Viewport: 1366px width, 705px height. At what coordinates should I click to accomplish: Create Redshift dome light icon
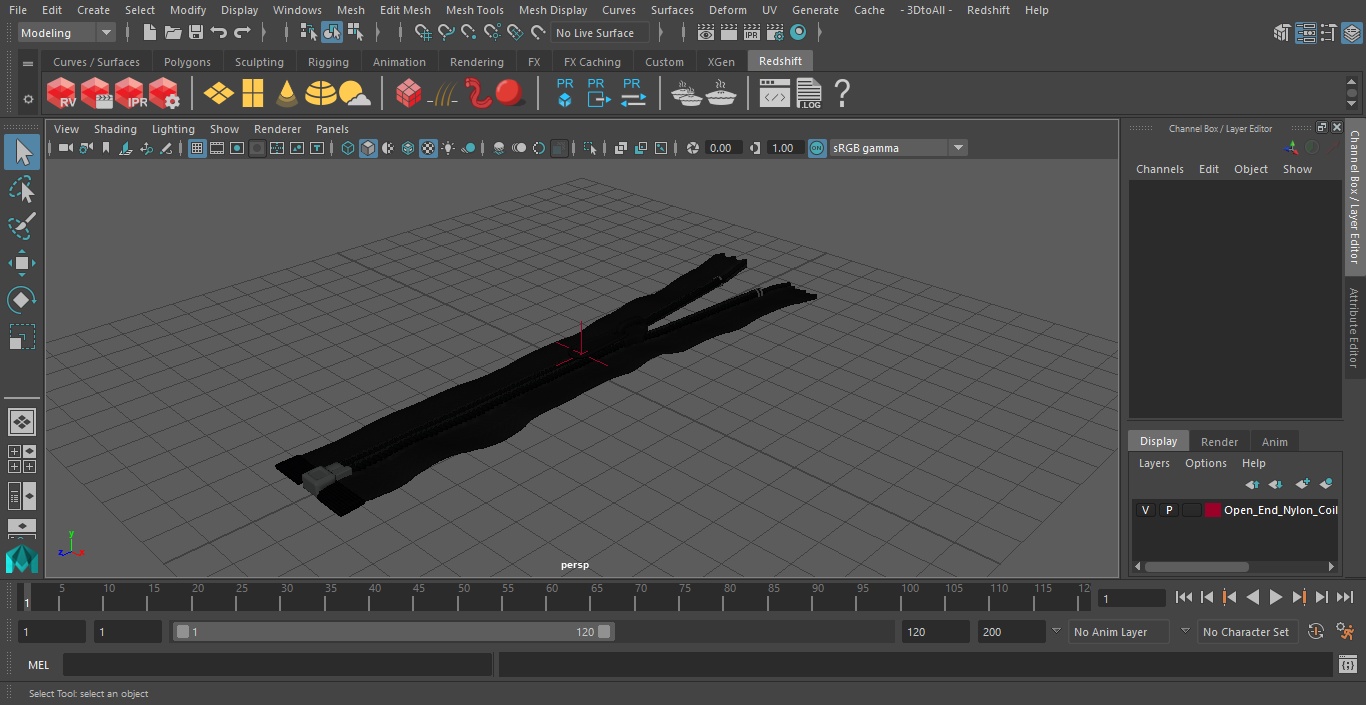click(x=321, y=94)
